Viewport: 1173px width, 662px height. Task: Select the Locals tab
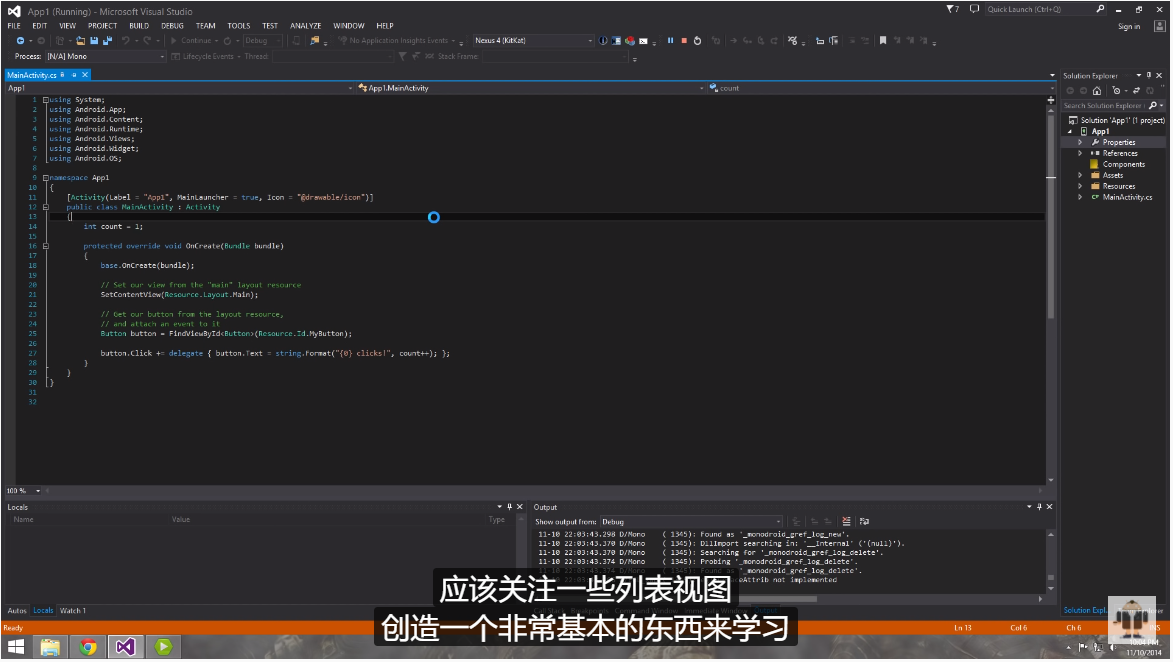tap(43, 610)
